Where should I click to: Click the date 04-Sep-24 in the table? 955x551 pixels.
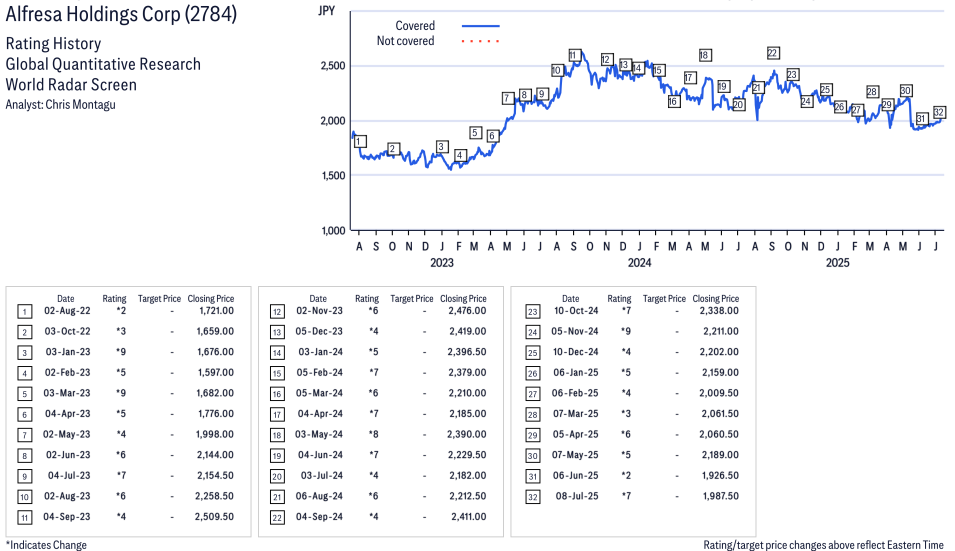319,516
